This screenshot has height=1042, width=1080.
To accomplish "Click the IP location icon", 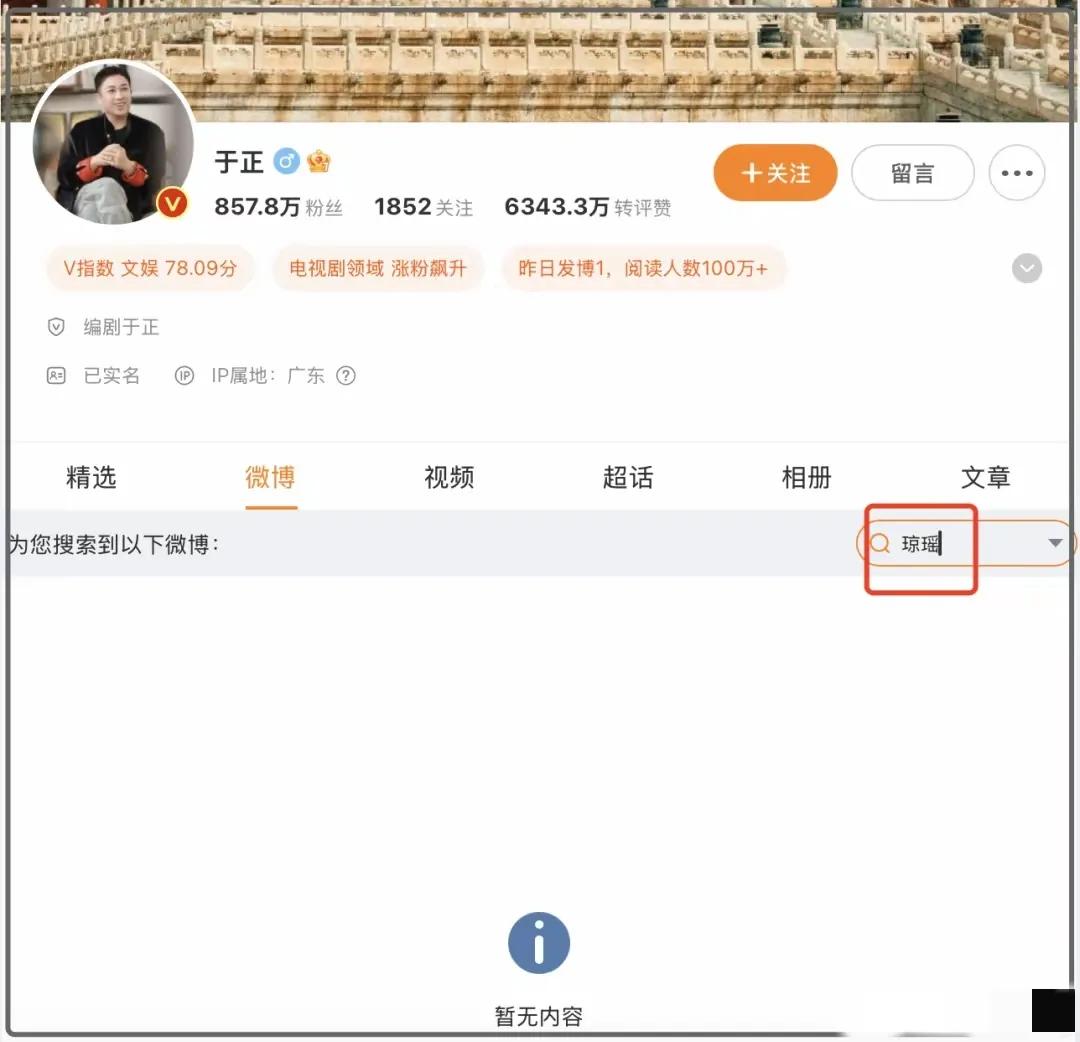I will [x=184, y=375].
